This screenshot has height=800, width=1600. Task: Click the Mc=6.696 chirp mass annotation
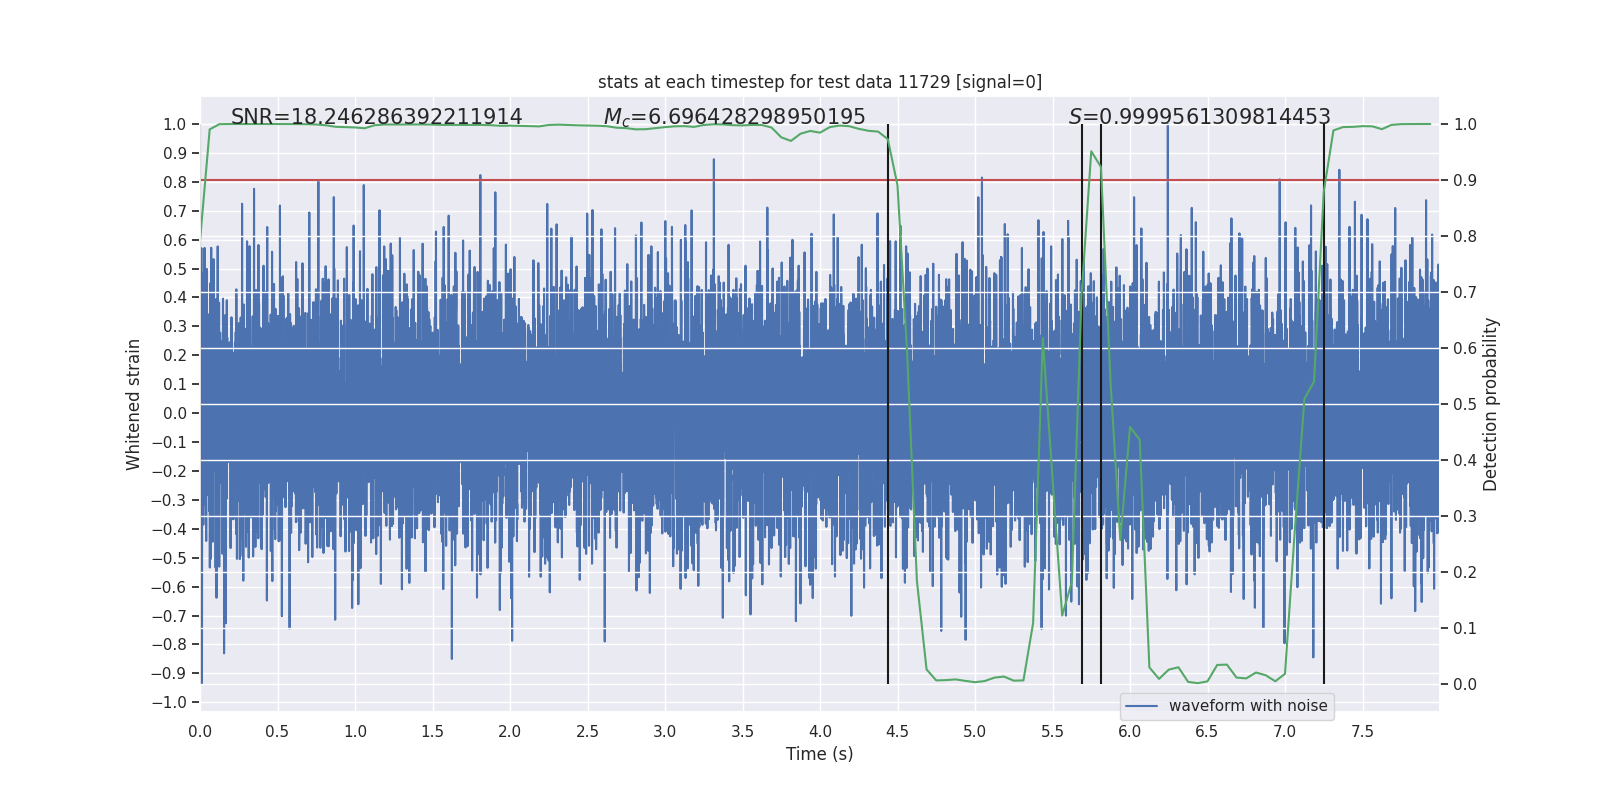click(735, 117)
